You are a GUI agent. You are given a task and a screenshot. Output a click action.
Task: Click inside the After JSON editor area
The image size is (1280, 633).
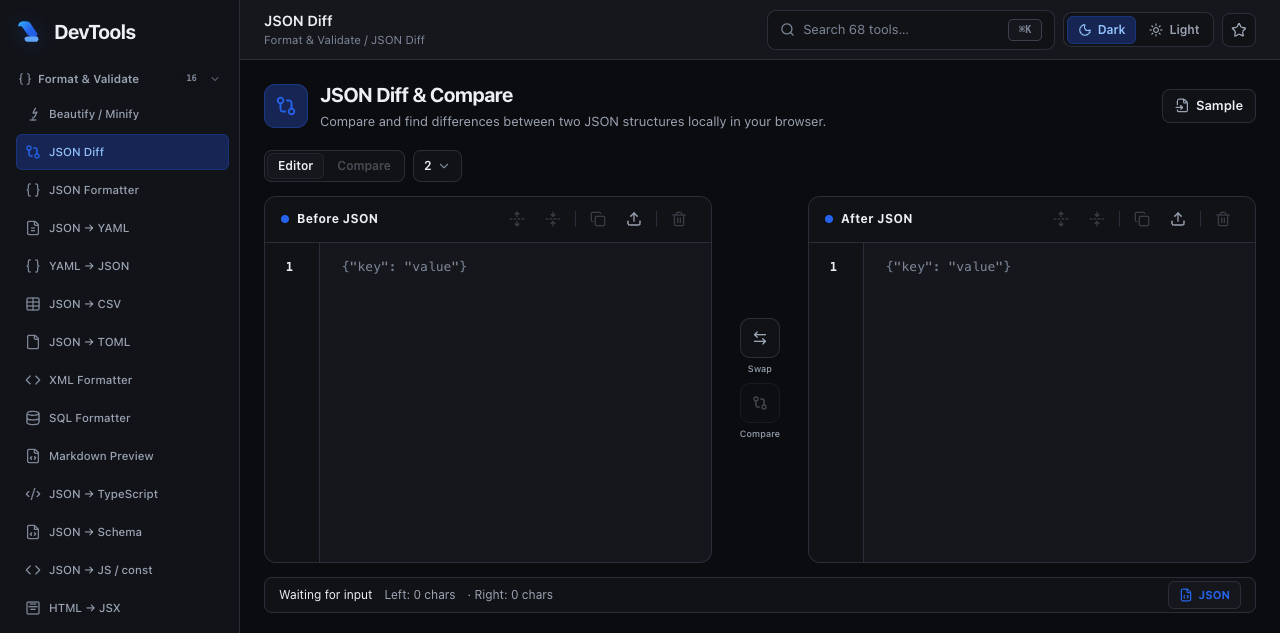(1059, 402)
